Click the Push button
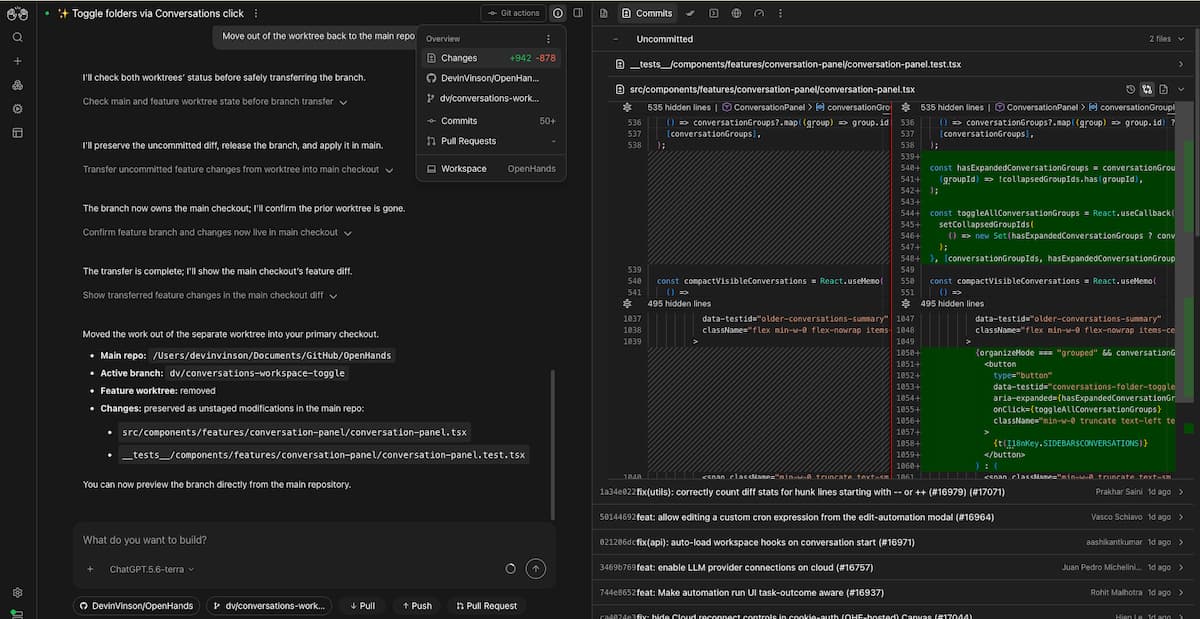Screen dimensions: 1200x619 (x=417, y=605)
